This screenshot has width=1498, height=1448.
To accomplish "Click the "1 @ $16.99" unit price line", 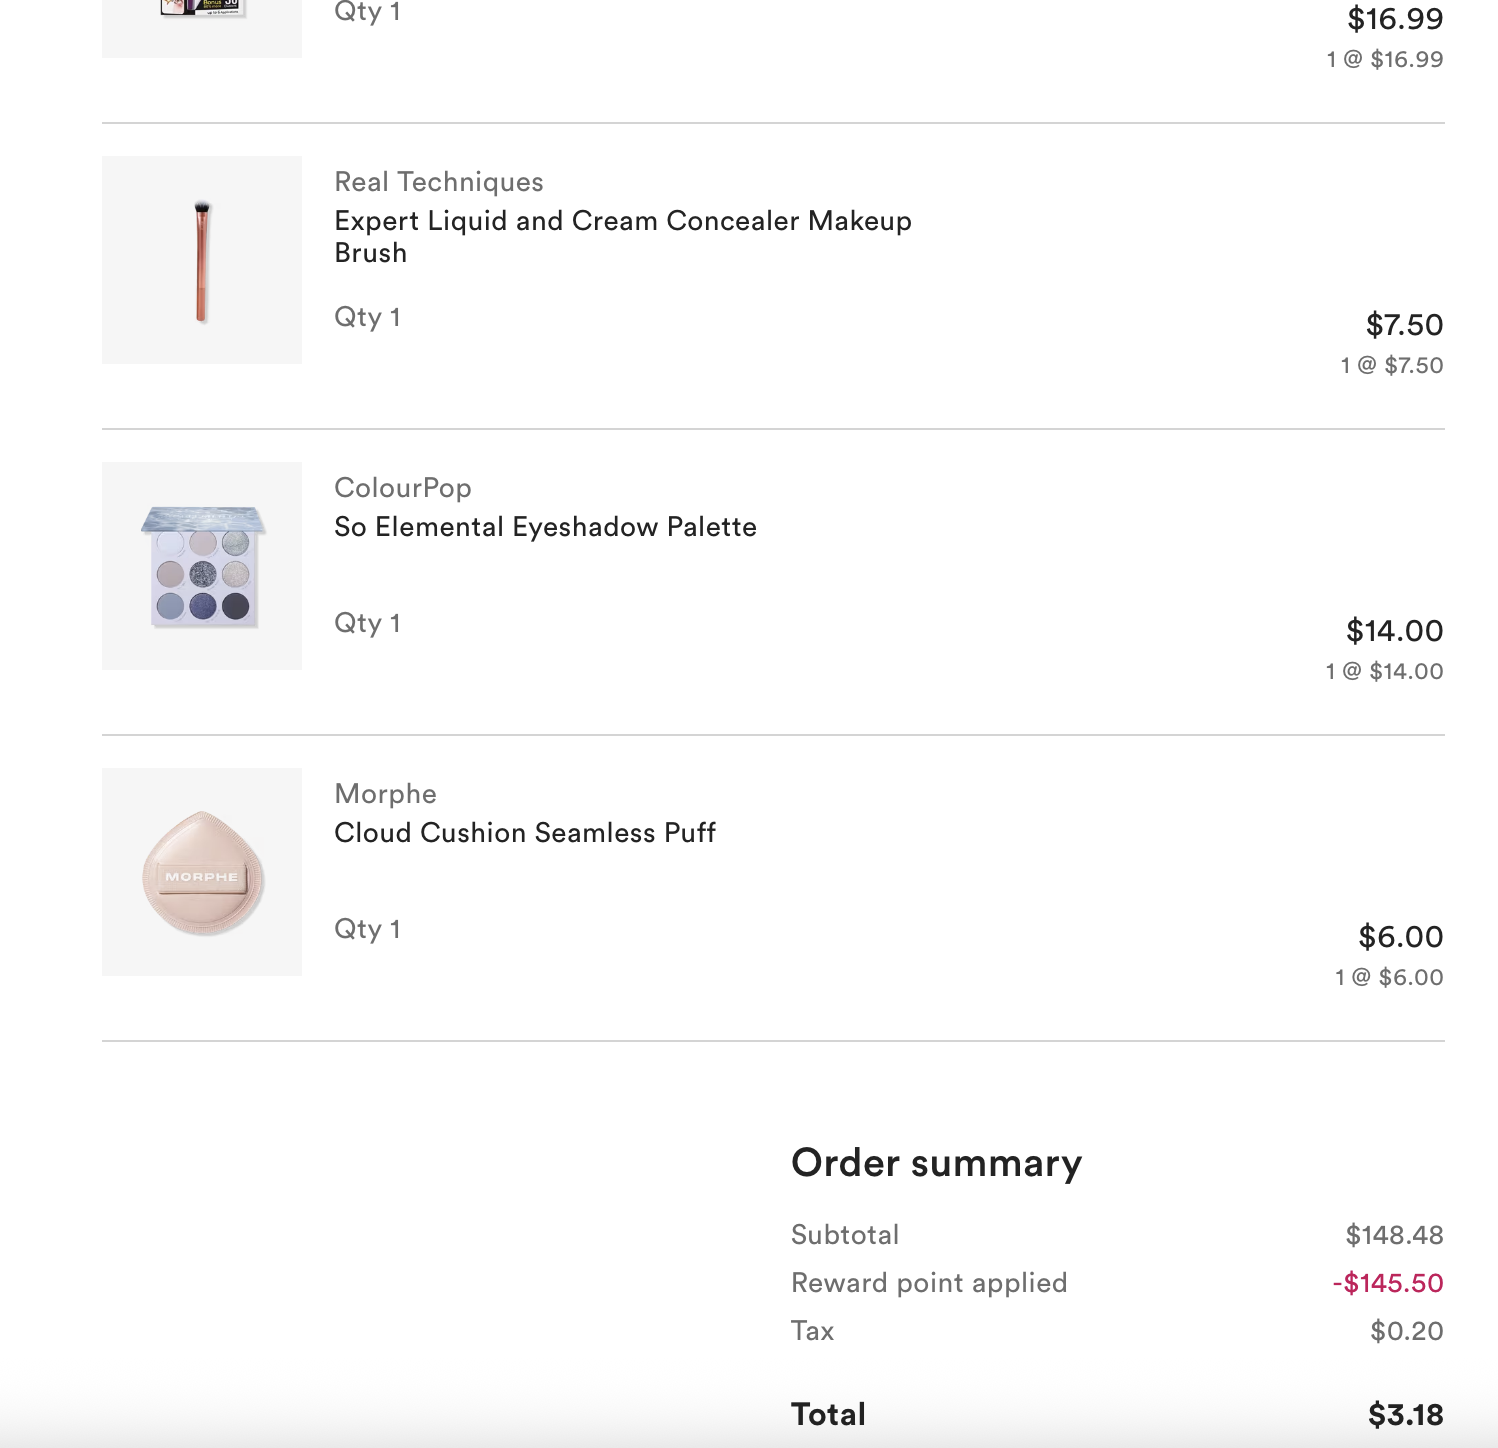I will click(1385, 59).
